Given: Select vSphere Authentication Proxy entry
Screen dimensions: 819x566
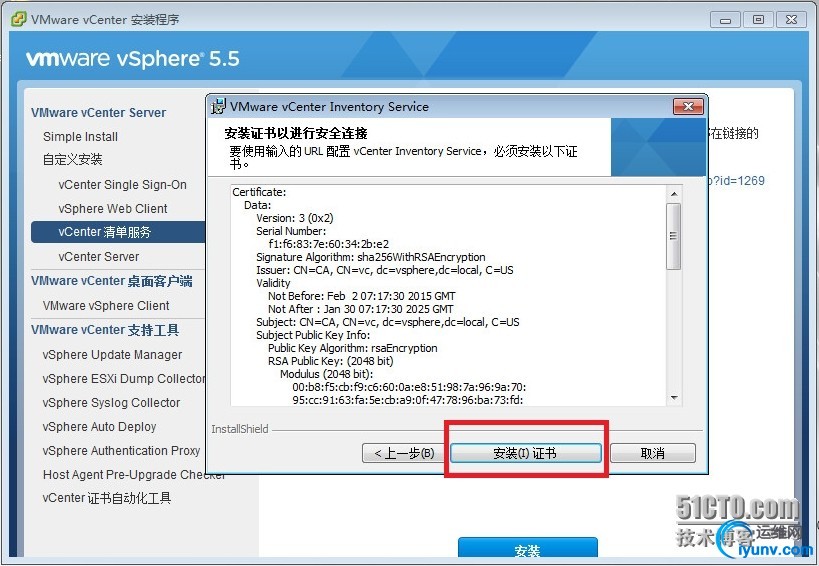Looking at the screenshot, I should click(x=121, y=451).
